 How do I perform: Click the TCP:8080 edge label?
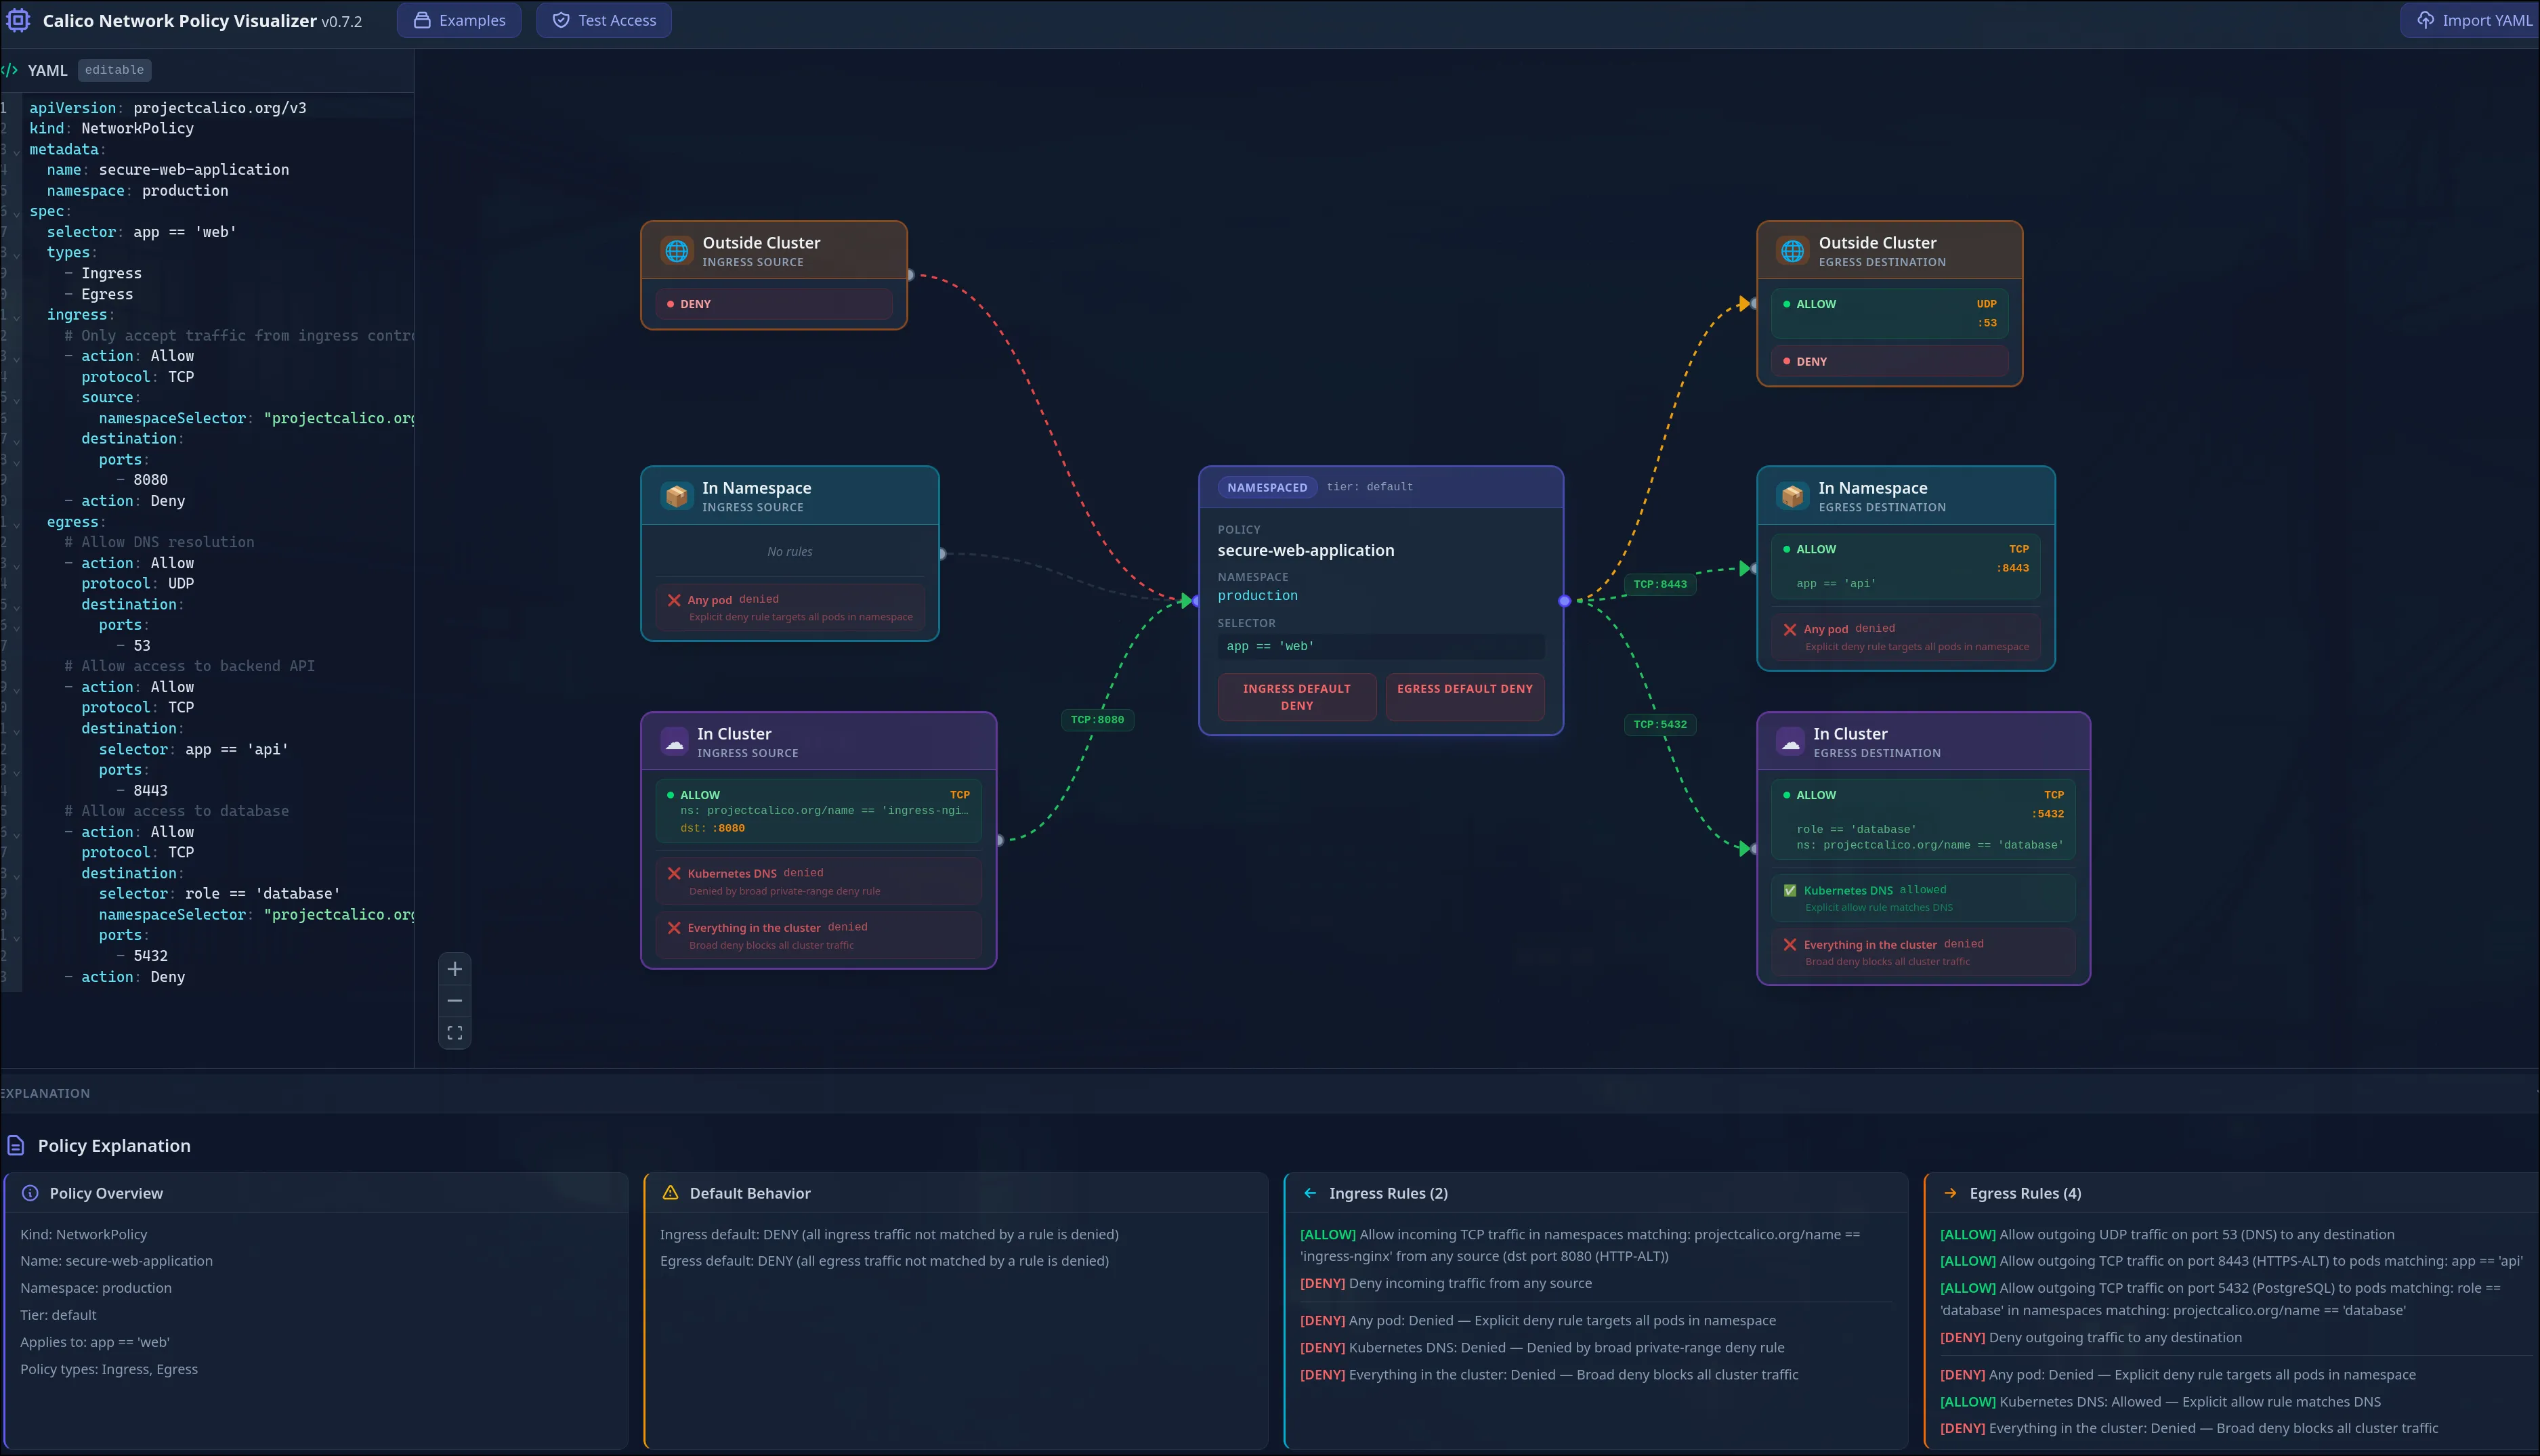(x=1097, y=720)
